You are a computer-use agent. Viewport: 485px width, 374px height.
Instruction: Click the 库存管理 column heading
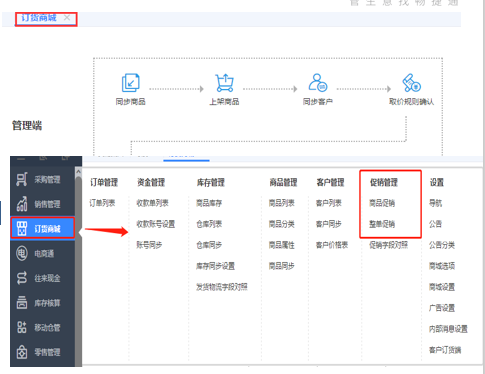[211, 182]
